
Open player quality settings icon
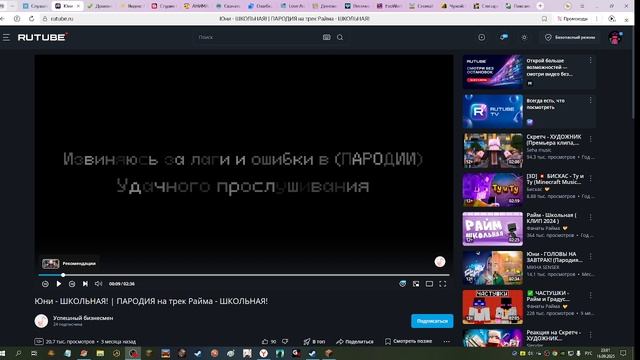point(402,284)
